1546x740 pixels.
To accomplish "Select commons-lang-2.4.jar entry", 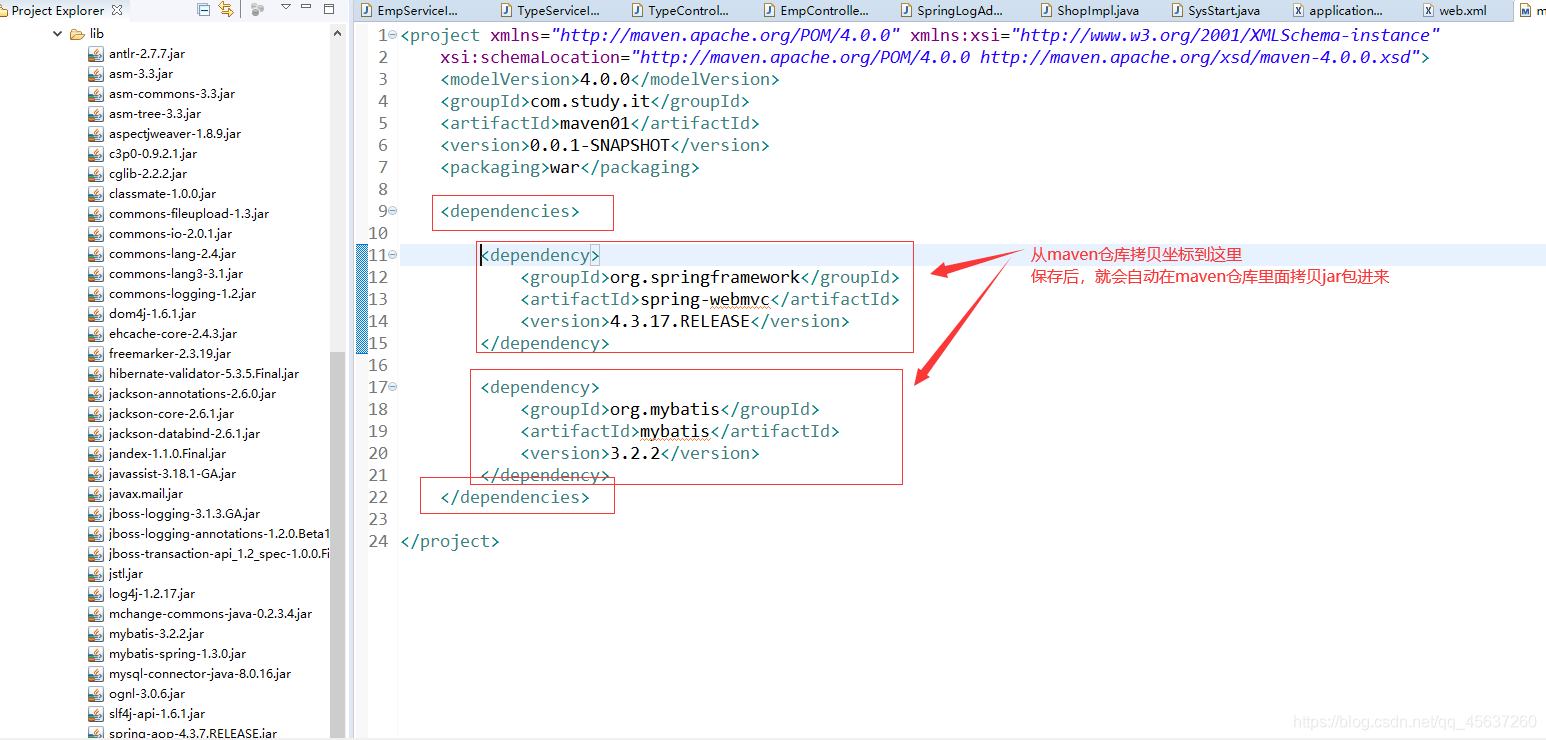I will coord(173,254).
